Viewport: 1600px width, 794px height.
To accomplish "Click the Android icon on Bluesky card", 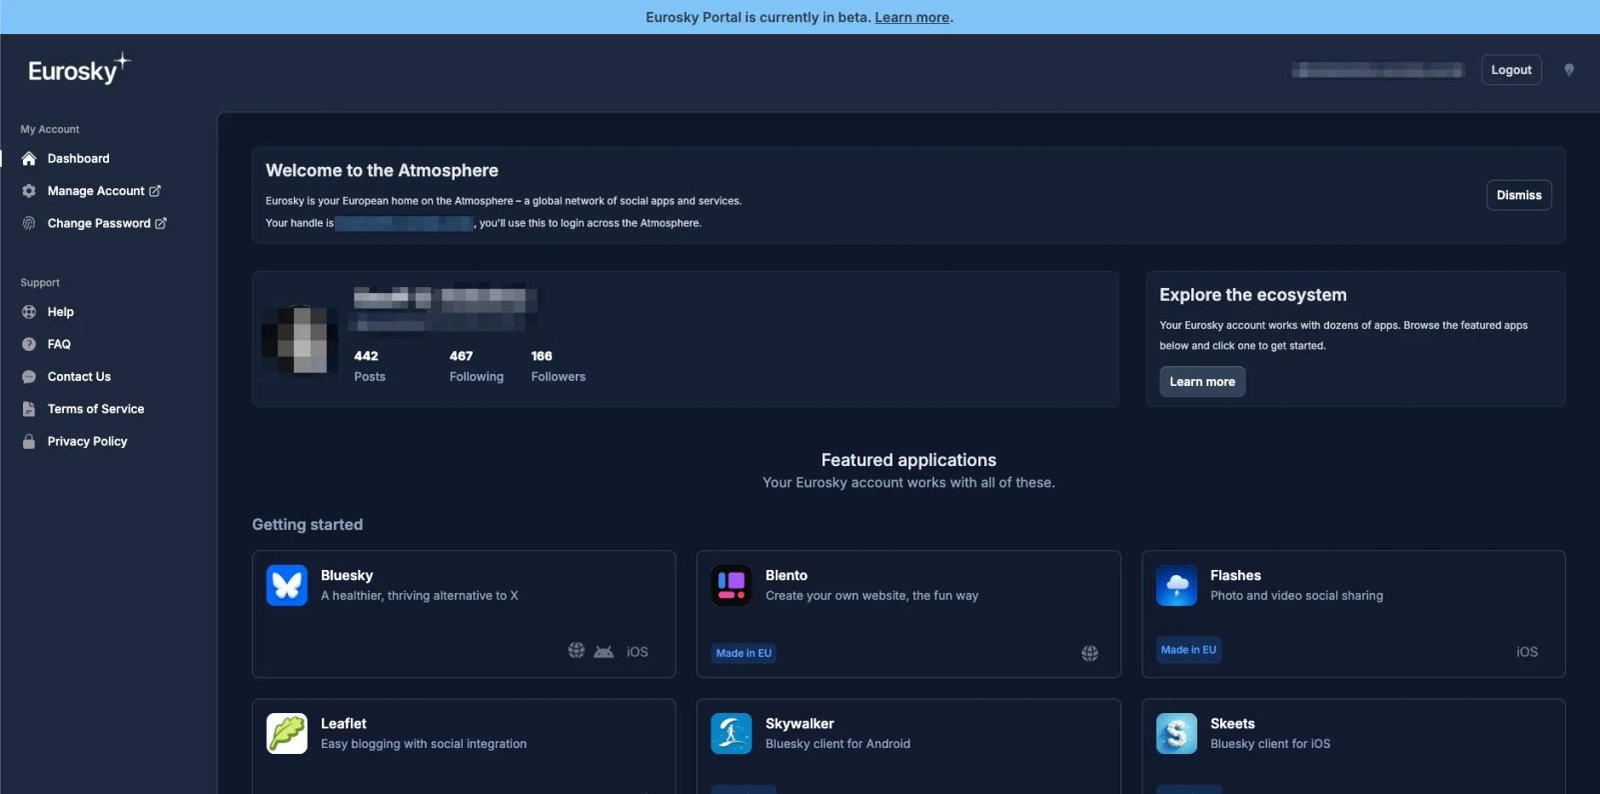I will point(603,651).
